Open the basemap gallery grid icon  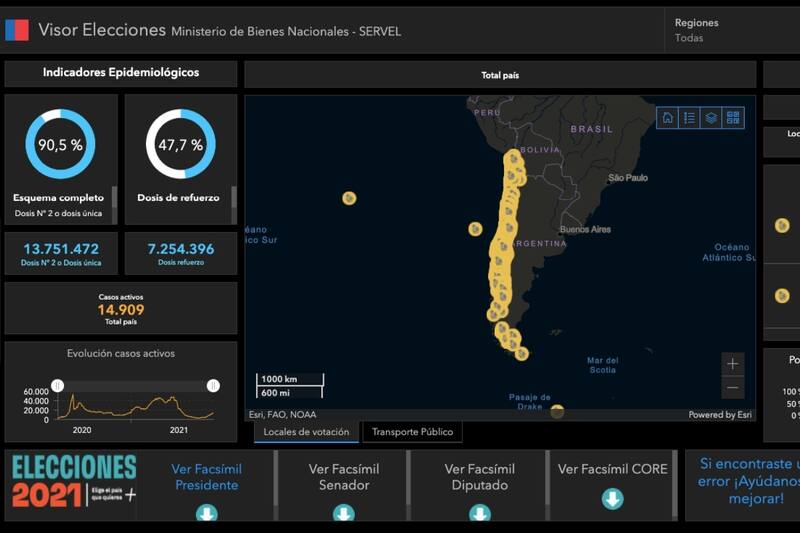point(734,118)
